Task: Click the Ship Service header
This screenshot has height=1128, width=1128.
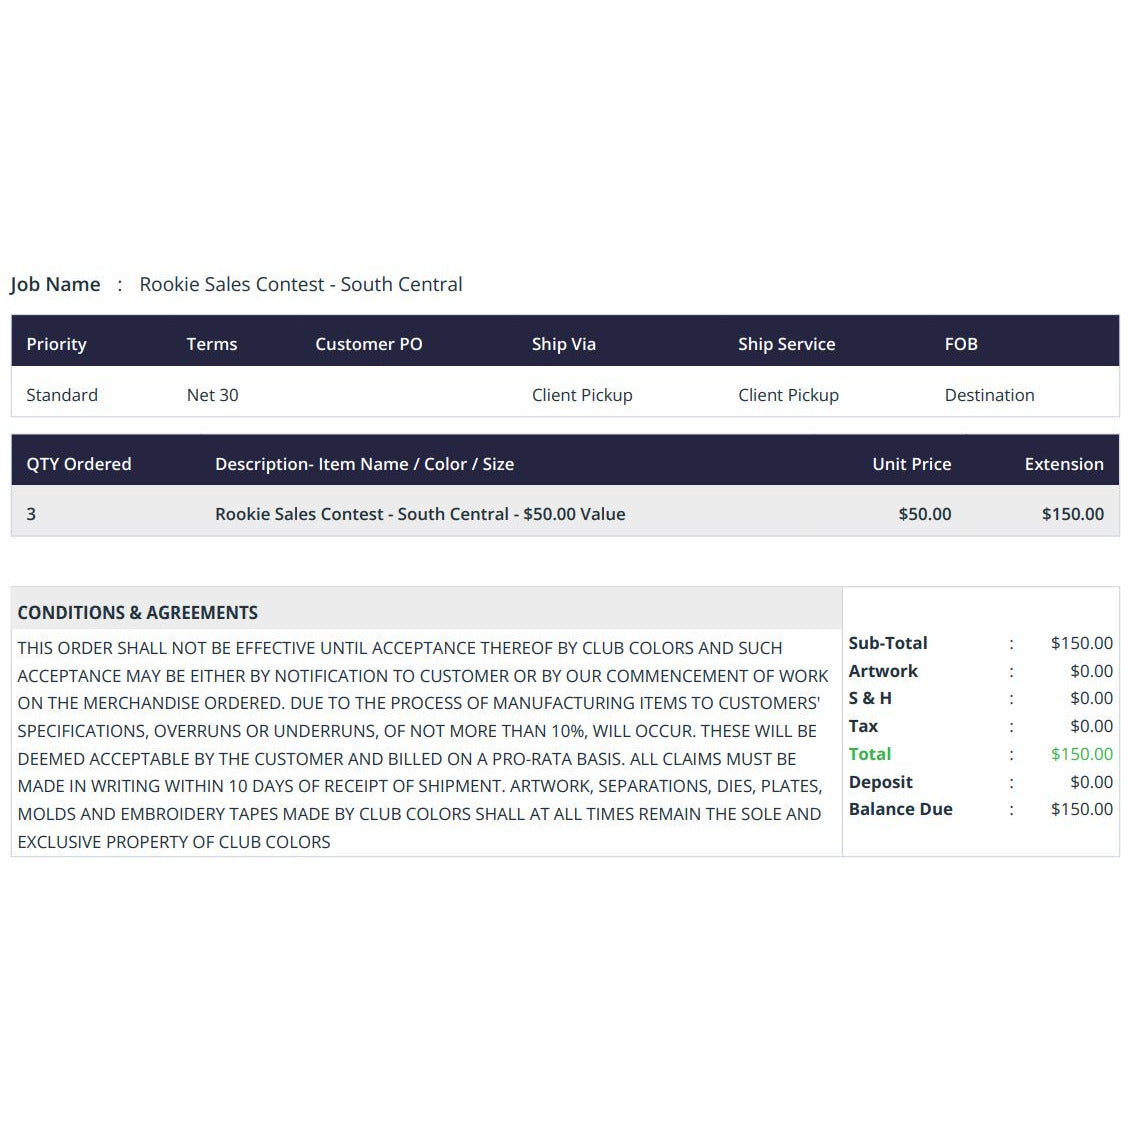Action: [x=786, y=344]
